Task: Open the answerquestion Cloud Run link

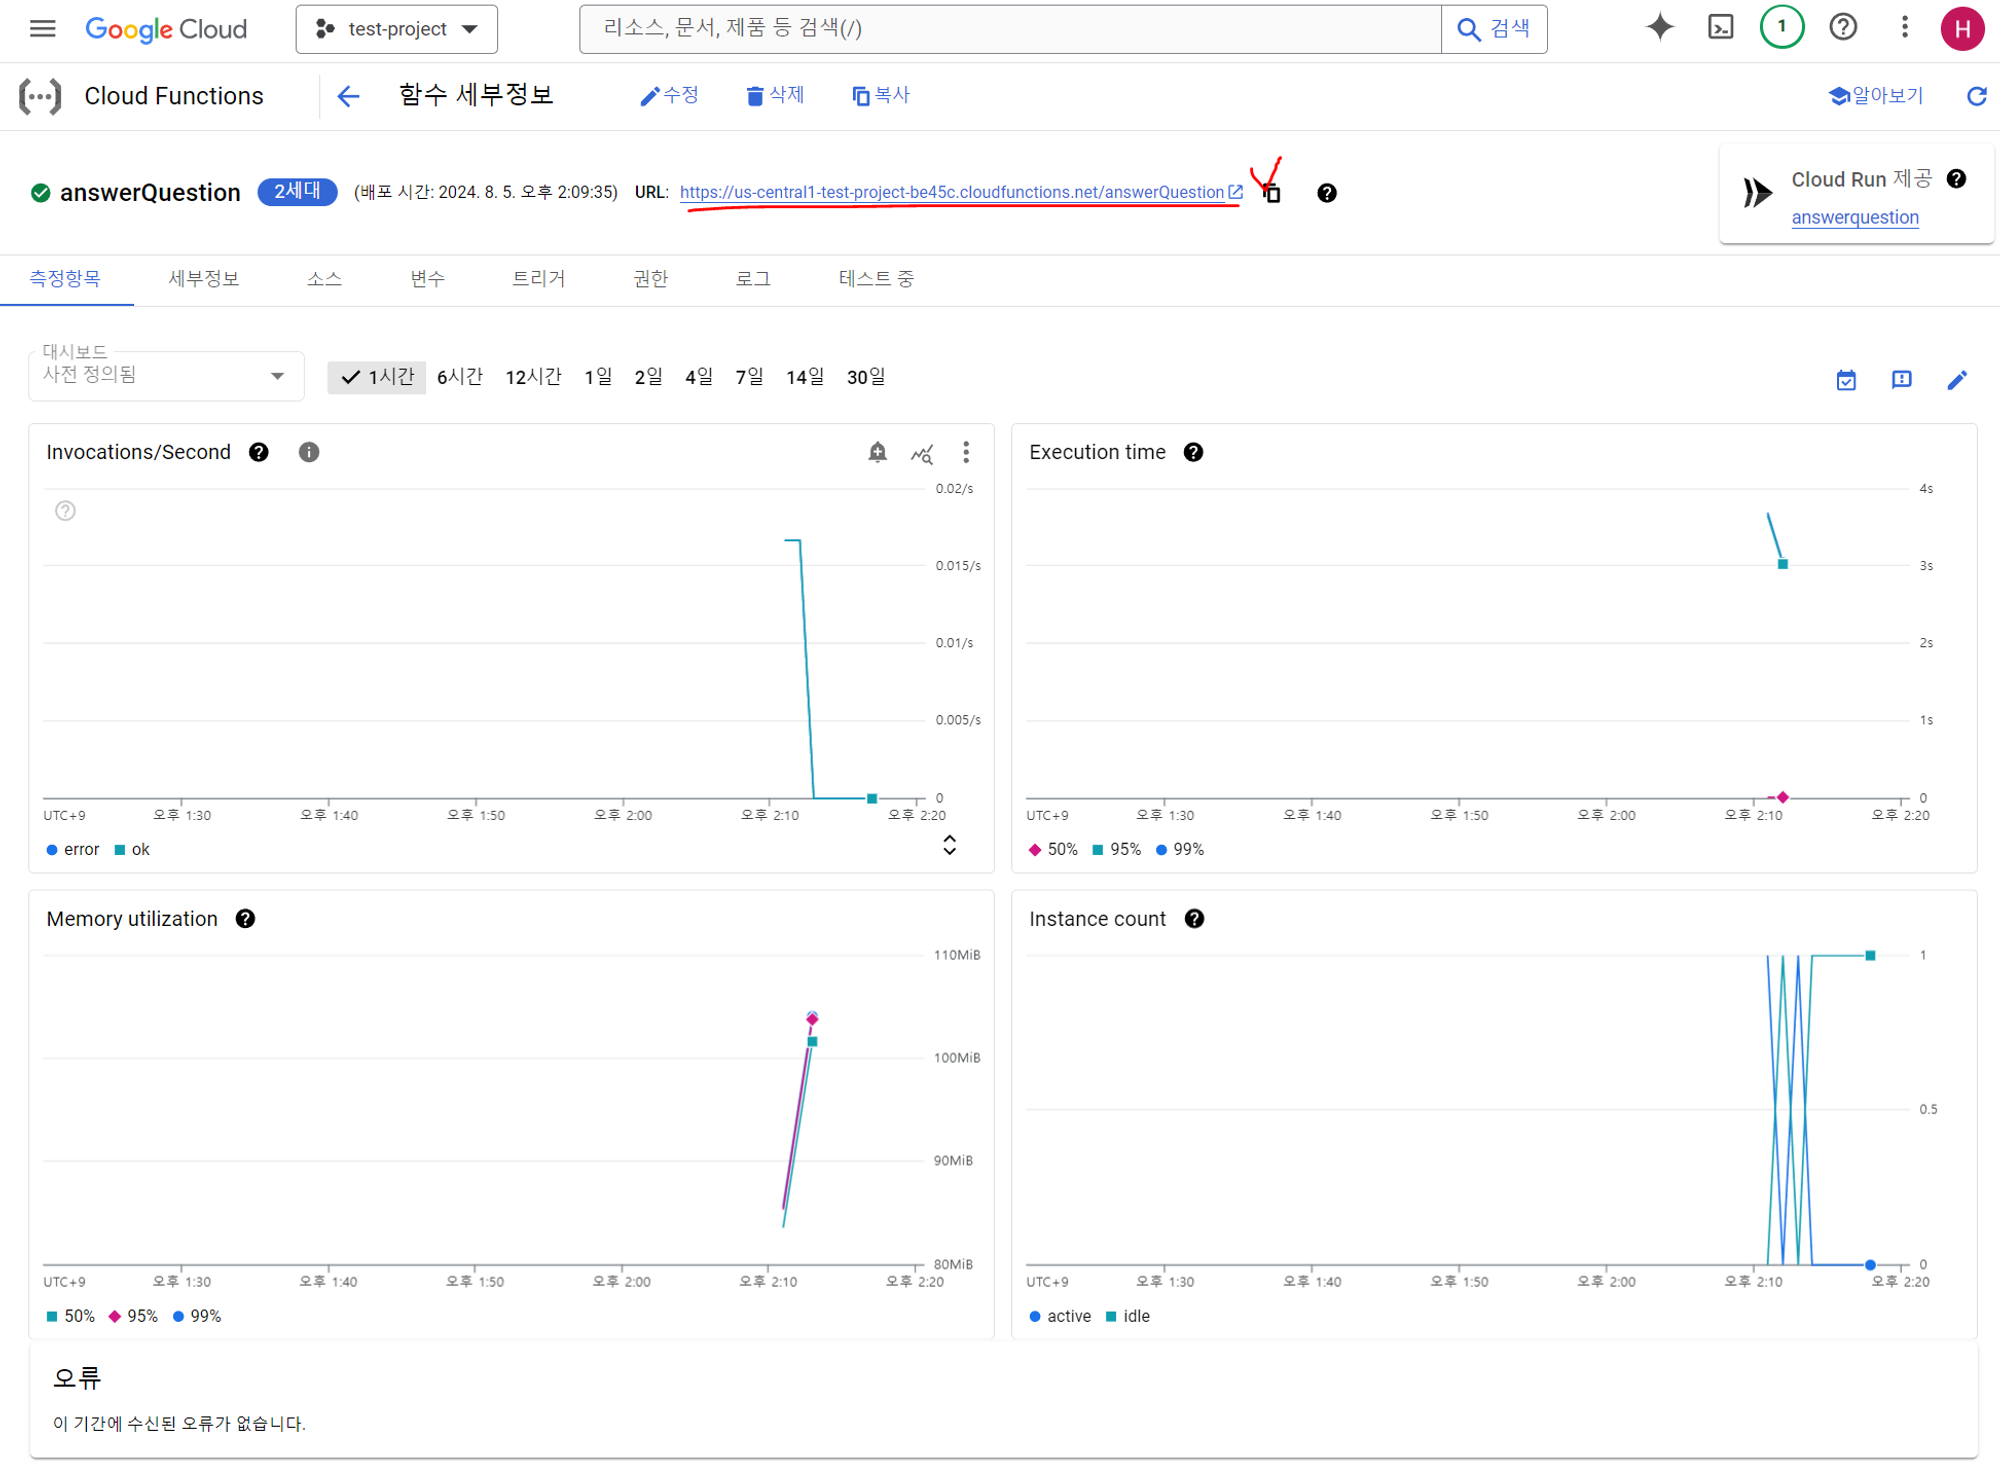Action: 1854,218
